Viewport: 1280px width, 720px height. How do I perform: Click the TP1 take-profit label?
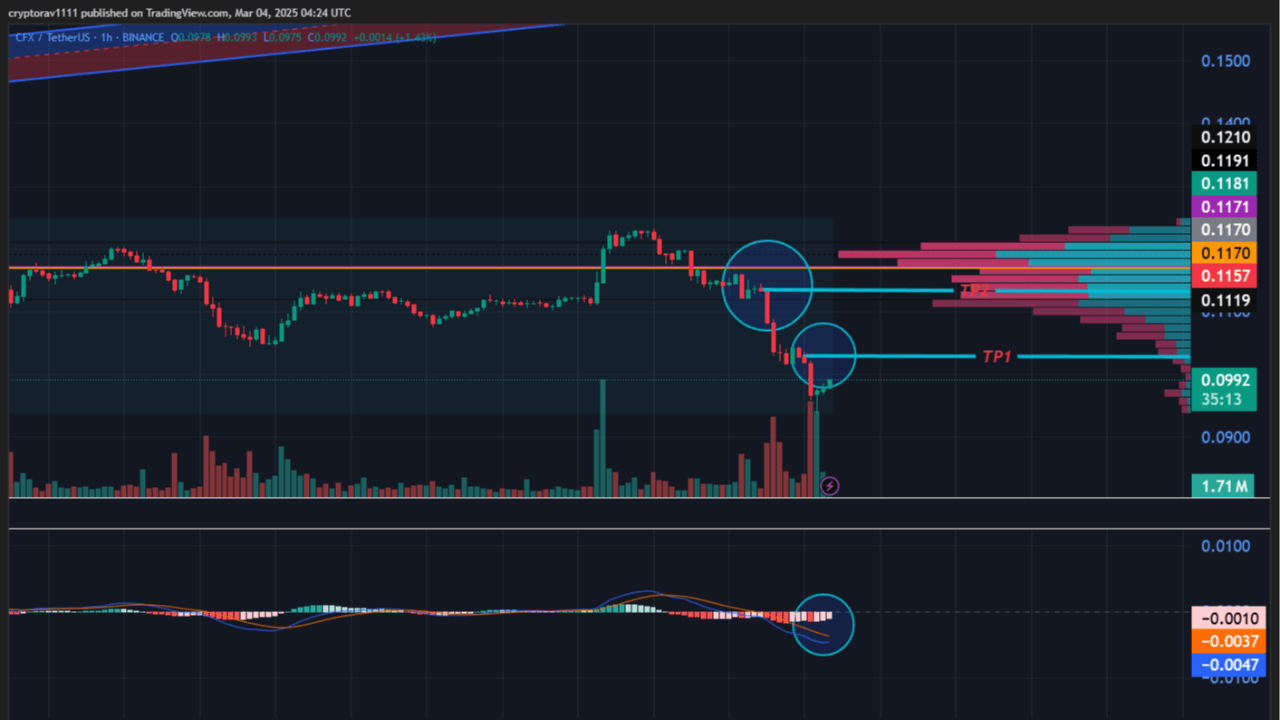[996, 355]
